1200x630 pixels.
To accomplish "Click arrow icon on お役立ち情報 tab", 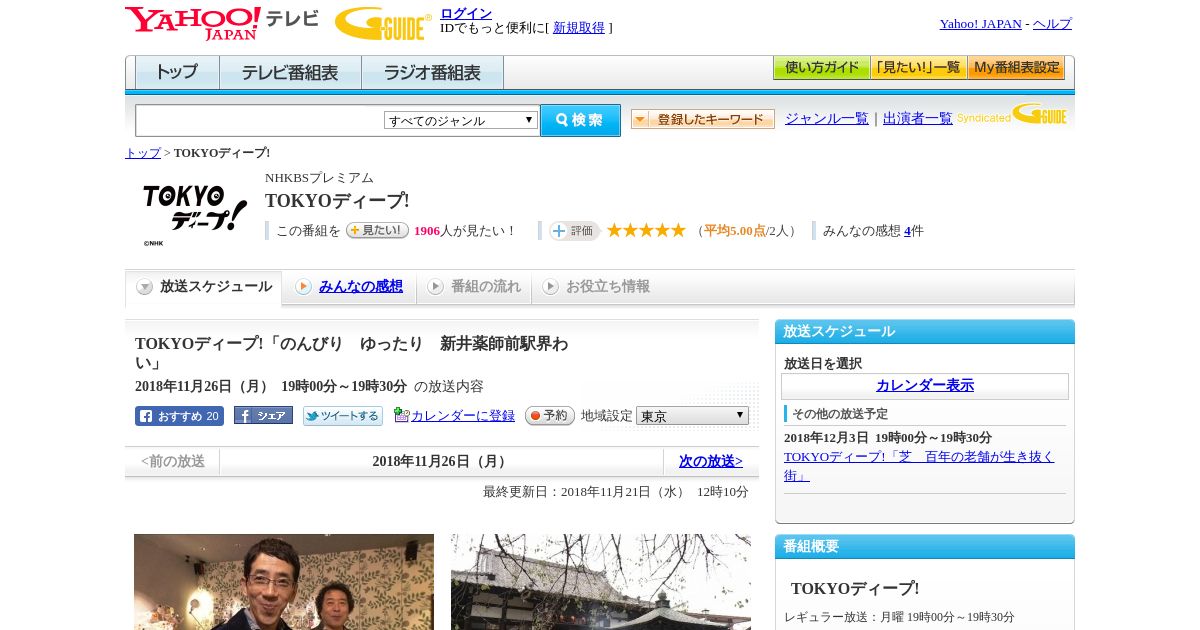I will point(550,287).
